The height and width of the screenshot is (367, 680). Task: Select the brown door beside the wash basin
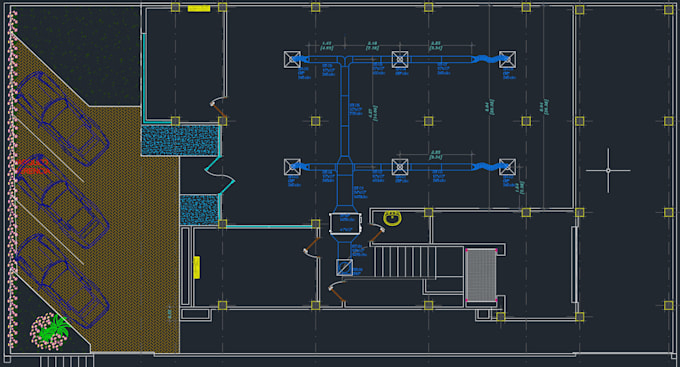pos(377,233)
